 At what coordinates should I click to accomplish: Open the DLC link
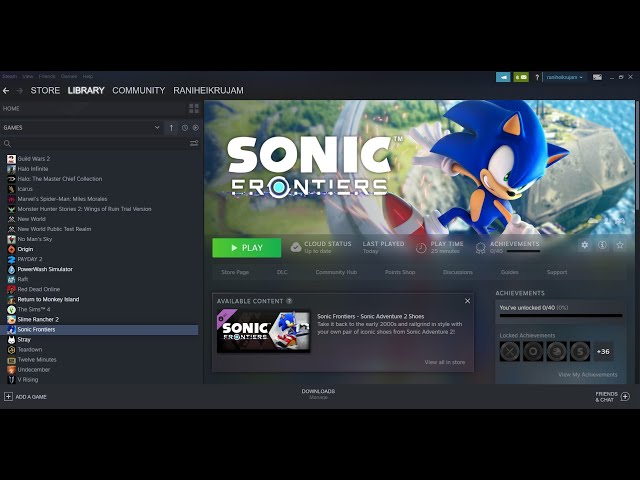click(282, 272)
